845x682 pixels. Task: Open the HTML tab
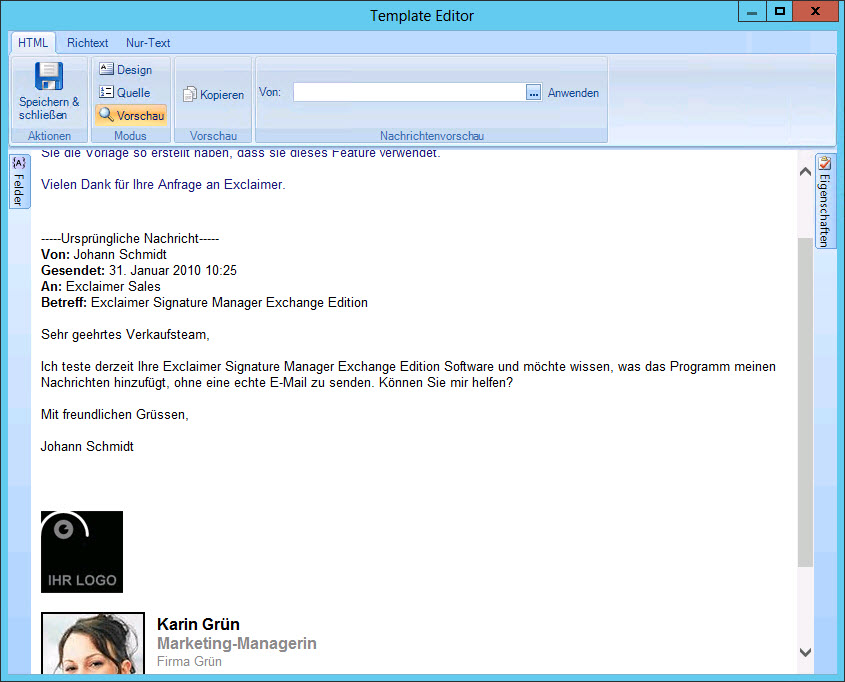pos(33,43)
